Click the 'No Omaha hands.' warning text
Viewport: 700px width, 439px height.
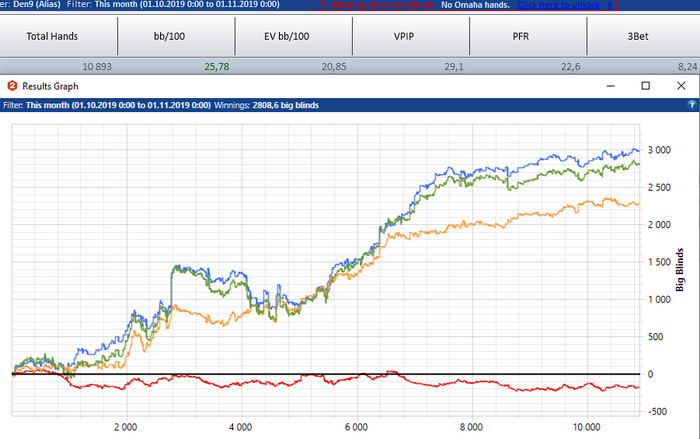click(475, 5)
